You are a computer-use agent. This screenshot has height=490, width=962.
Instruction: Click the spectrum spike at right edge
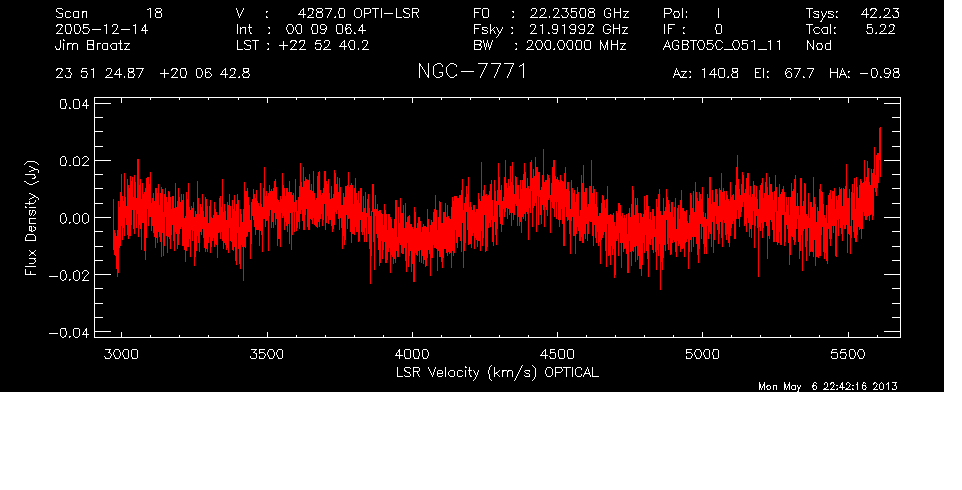[879, 135]
